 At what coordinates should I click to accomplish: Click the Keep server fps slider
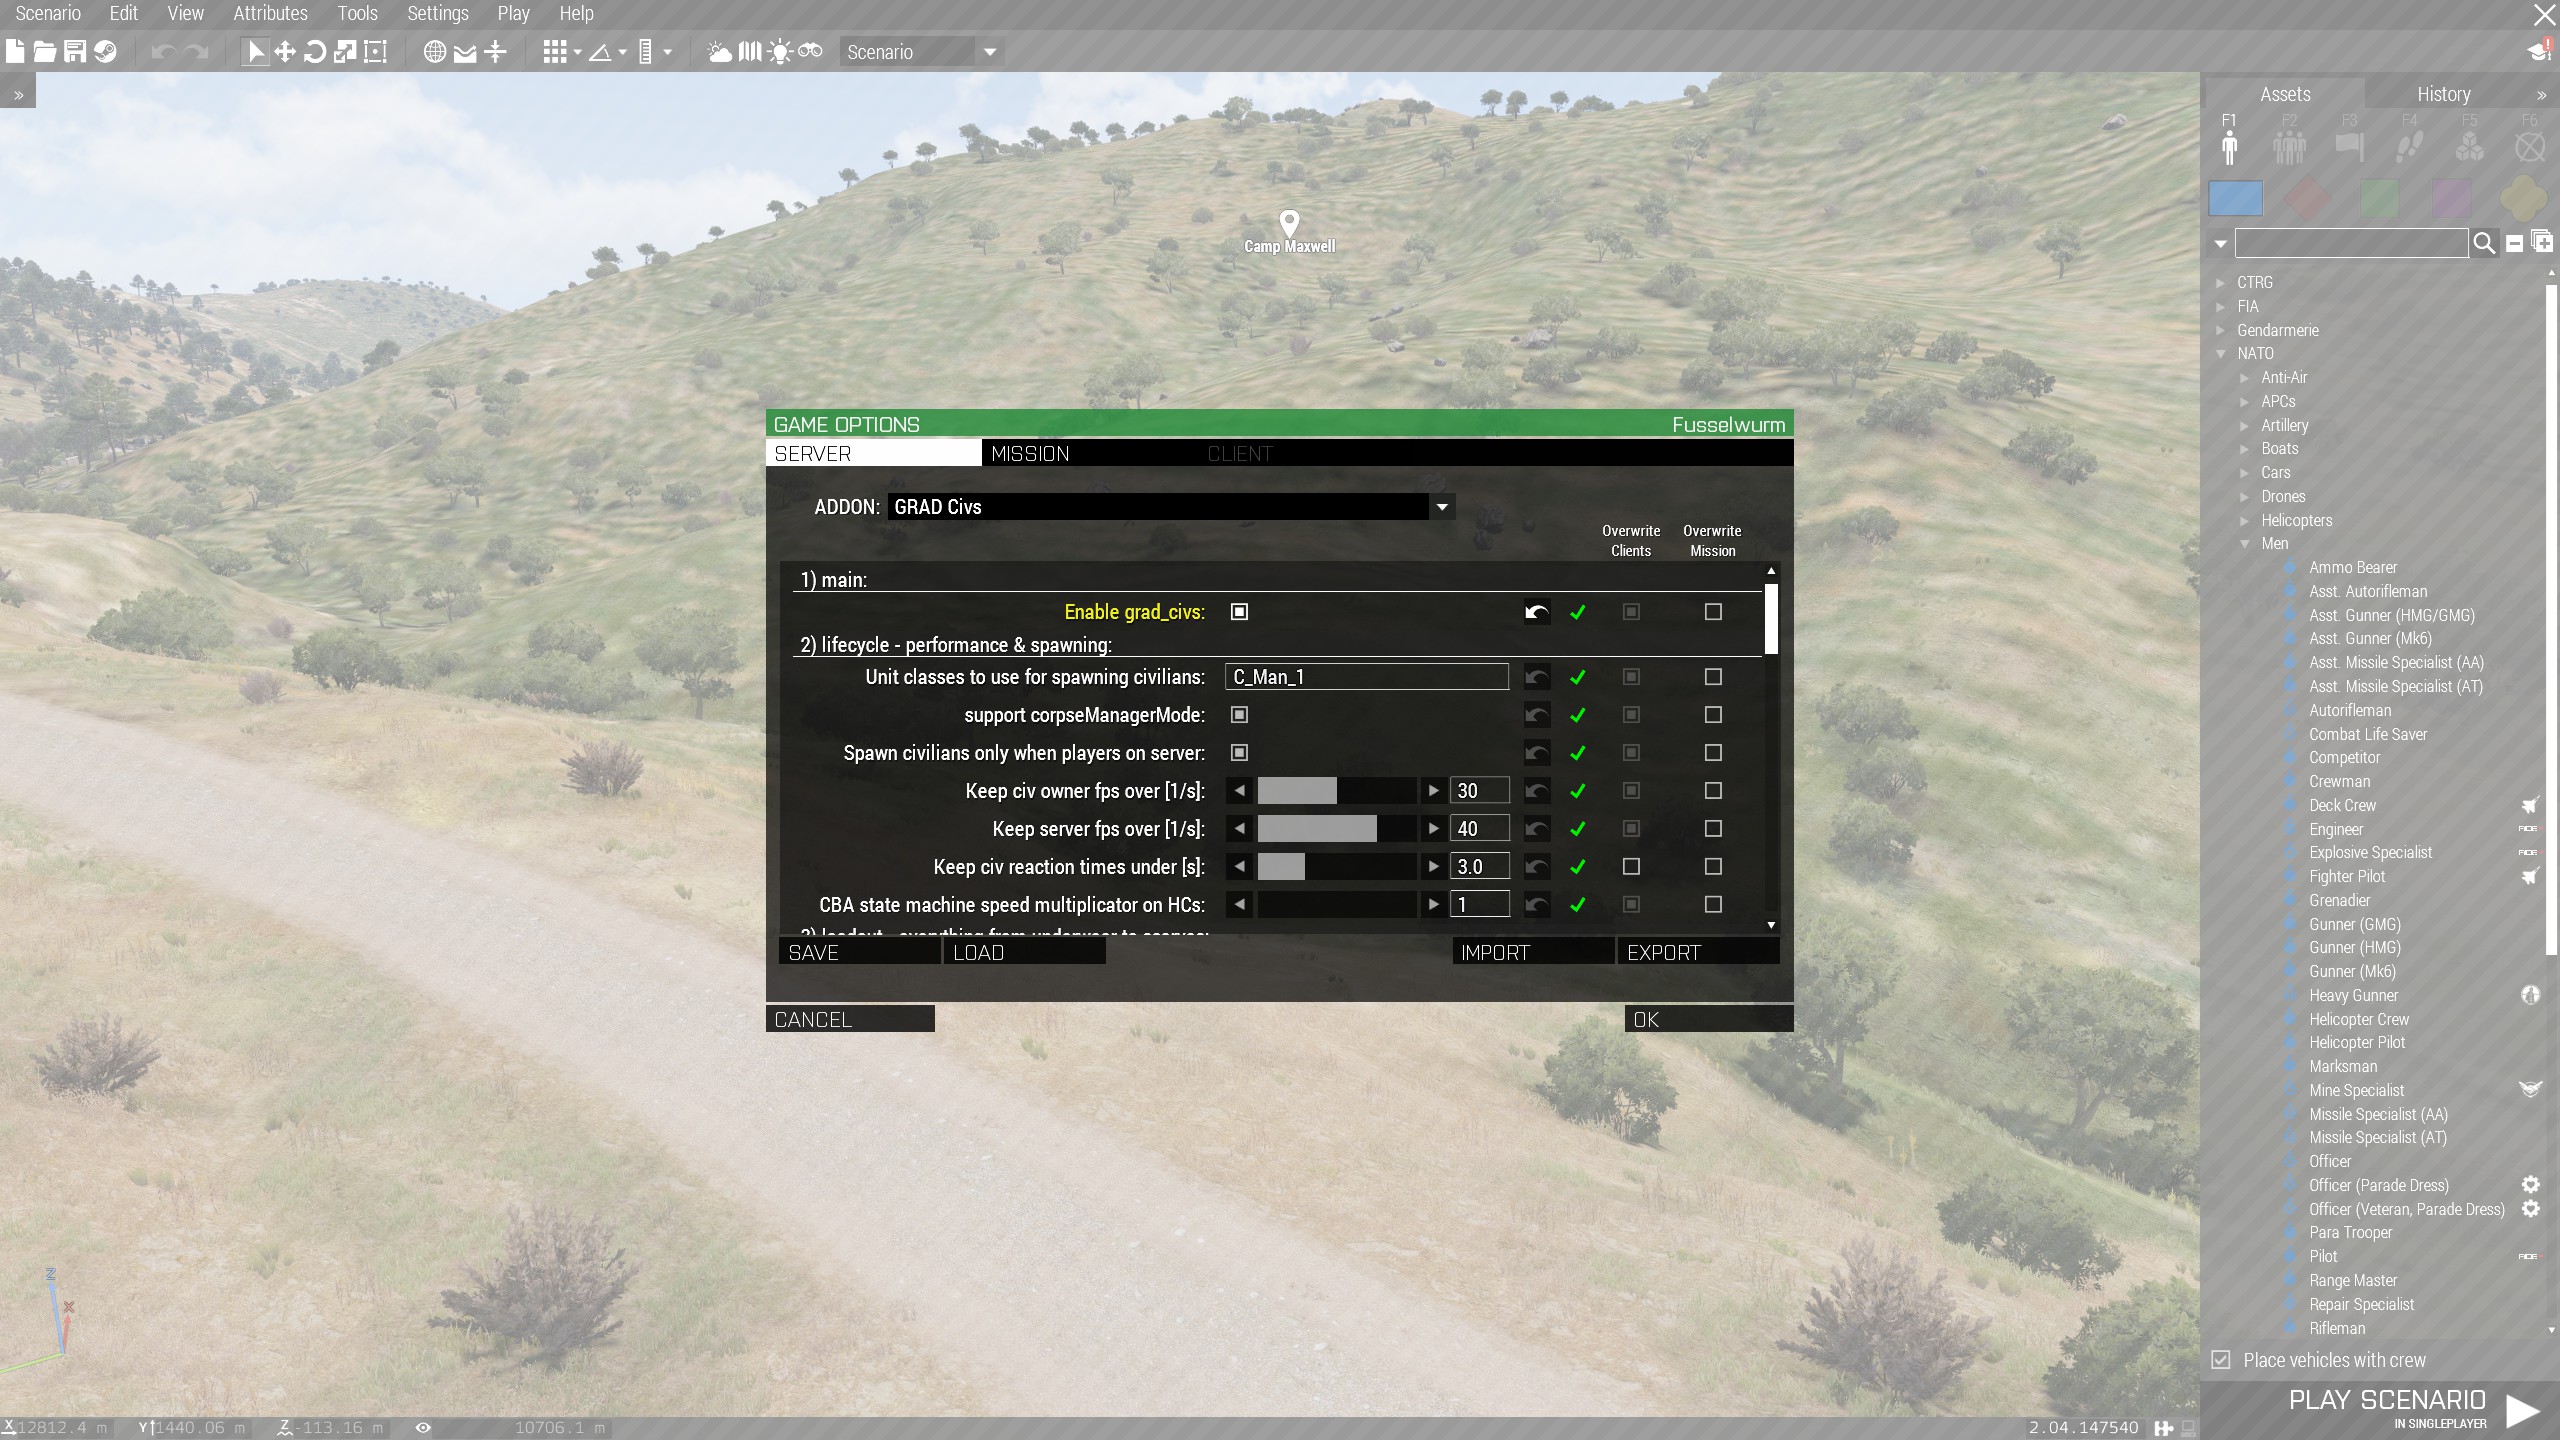click(x=1335, y=829)
